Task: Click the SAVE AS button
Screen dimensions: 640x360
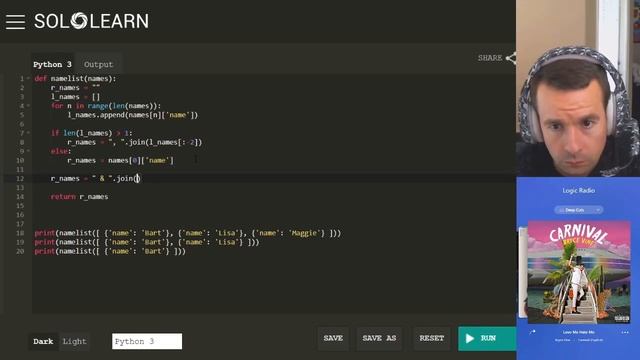Action: click(x=379, y=338)
